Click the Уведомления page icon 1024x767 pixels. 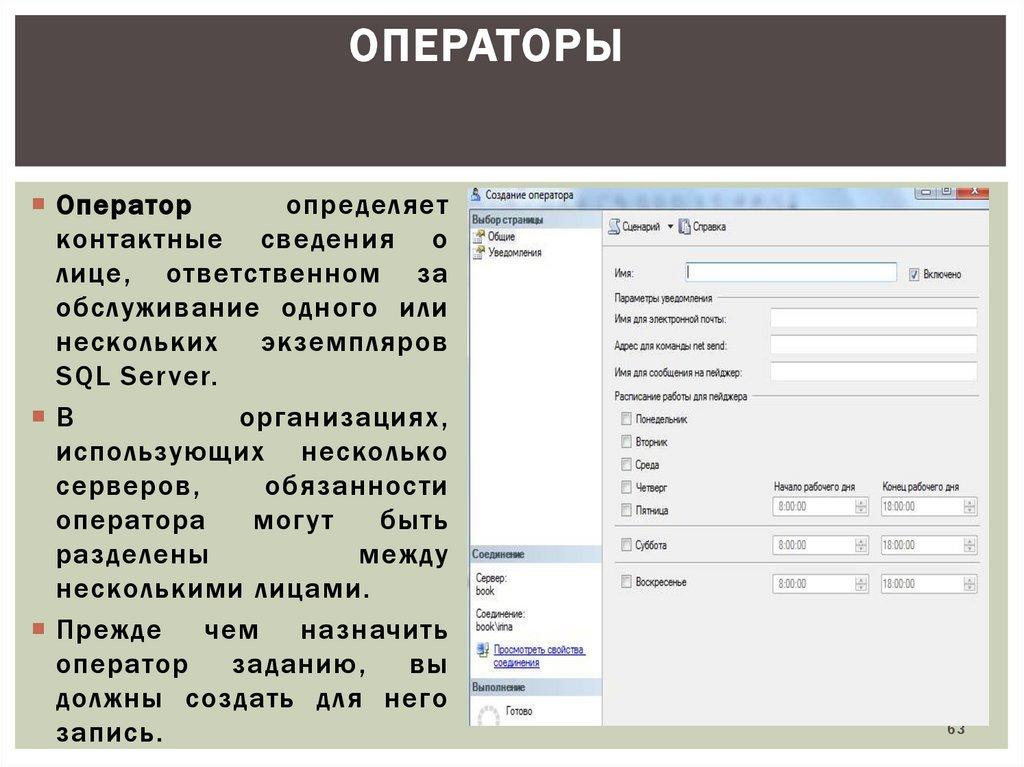[480, 253]
